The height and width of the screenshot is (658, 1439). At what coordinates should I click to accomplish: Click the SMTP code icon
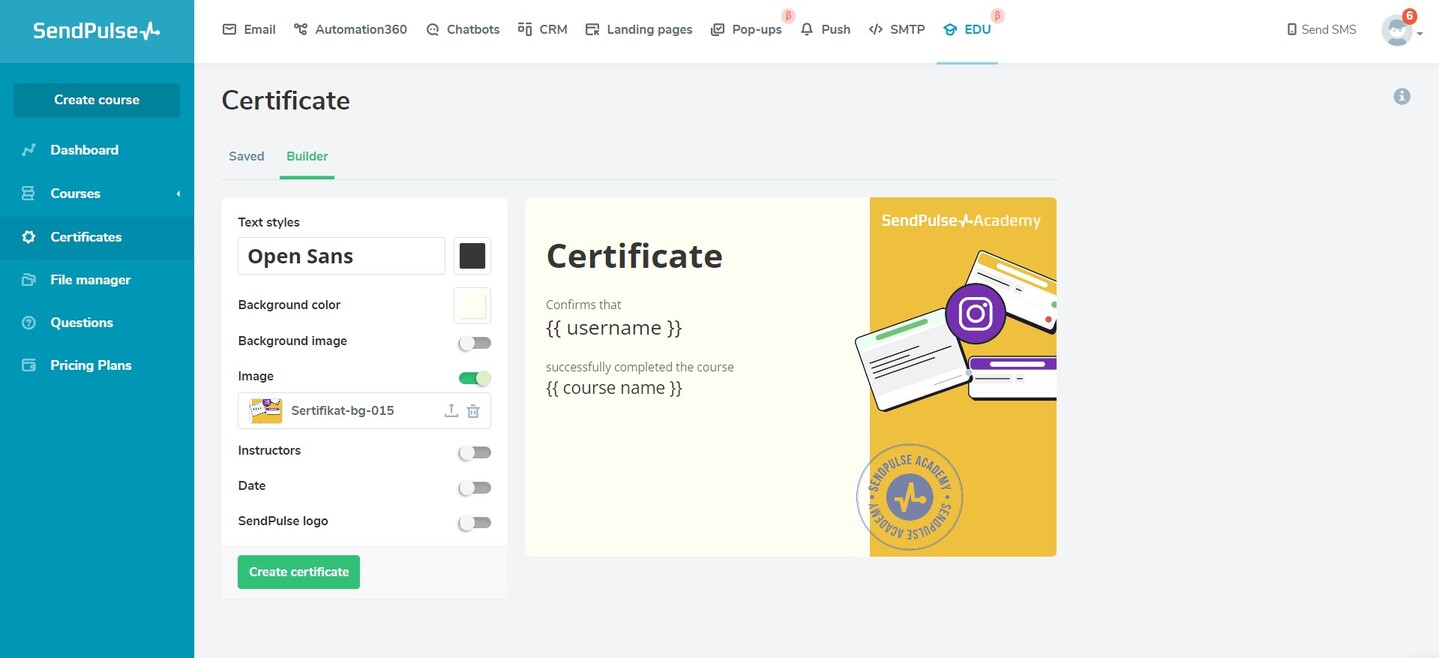(x=876, y=29)
